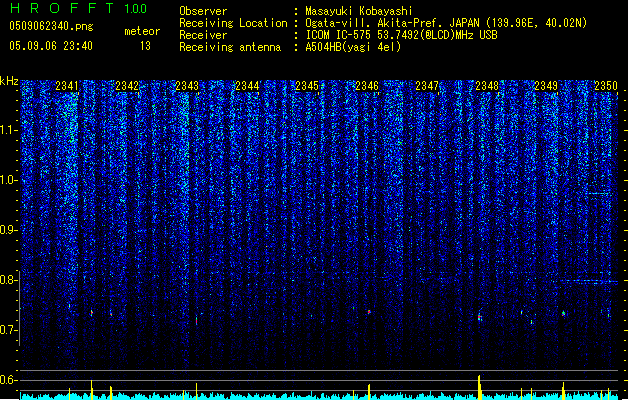Click the 2341 time marker
Screen dimensions: 629x400
[x=67, y=86]
